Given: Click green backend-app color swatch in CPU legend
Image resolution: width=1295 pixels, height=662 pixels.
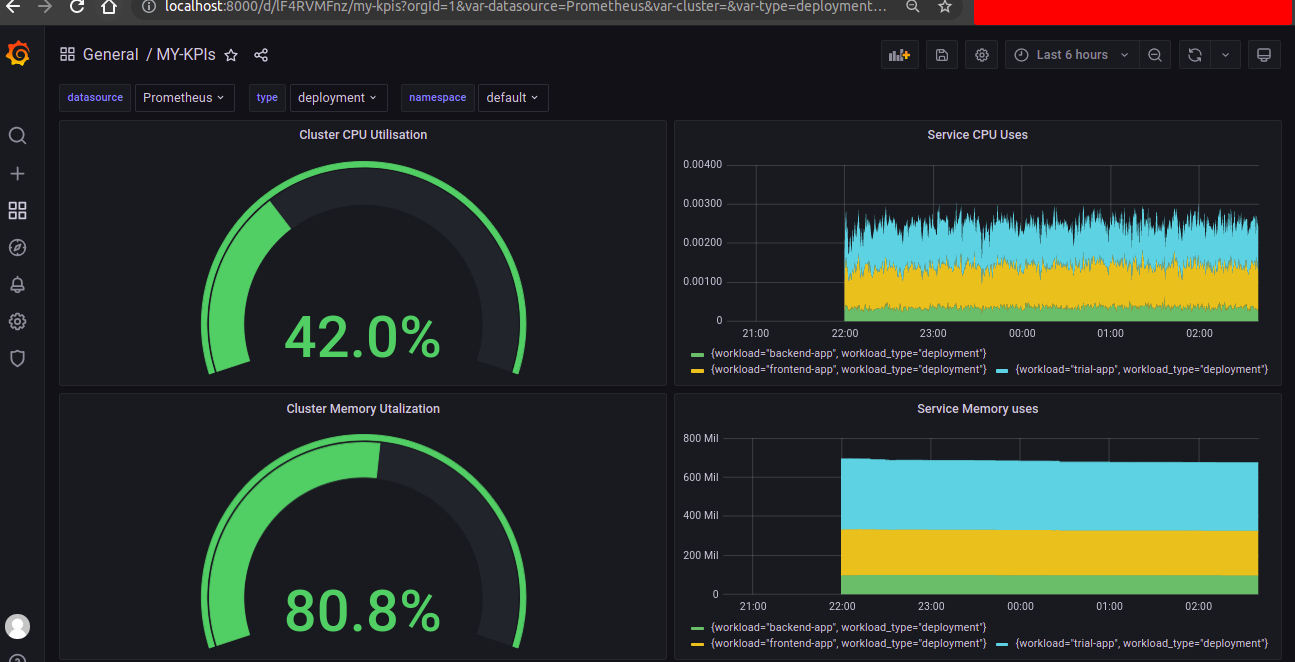Looking at the screenshot, I should coord(697,354).
